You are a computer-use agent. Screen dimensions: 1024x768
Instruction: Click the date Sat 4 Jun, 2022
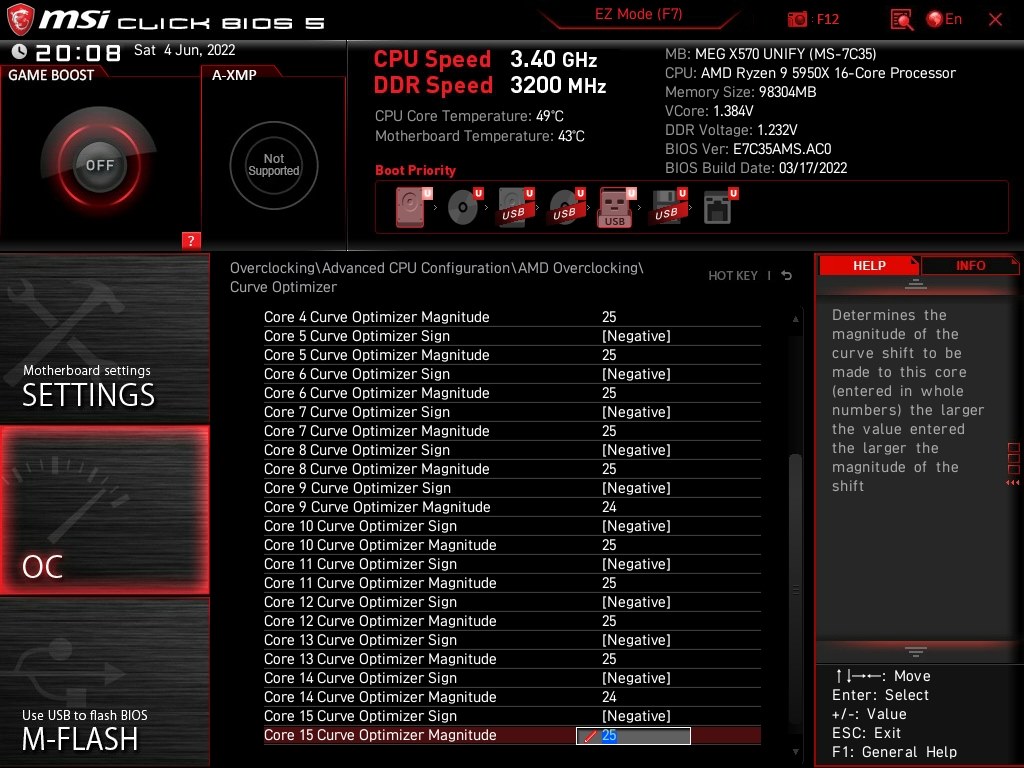184,50
